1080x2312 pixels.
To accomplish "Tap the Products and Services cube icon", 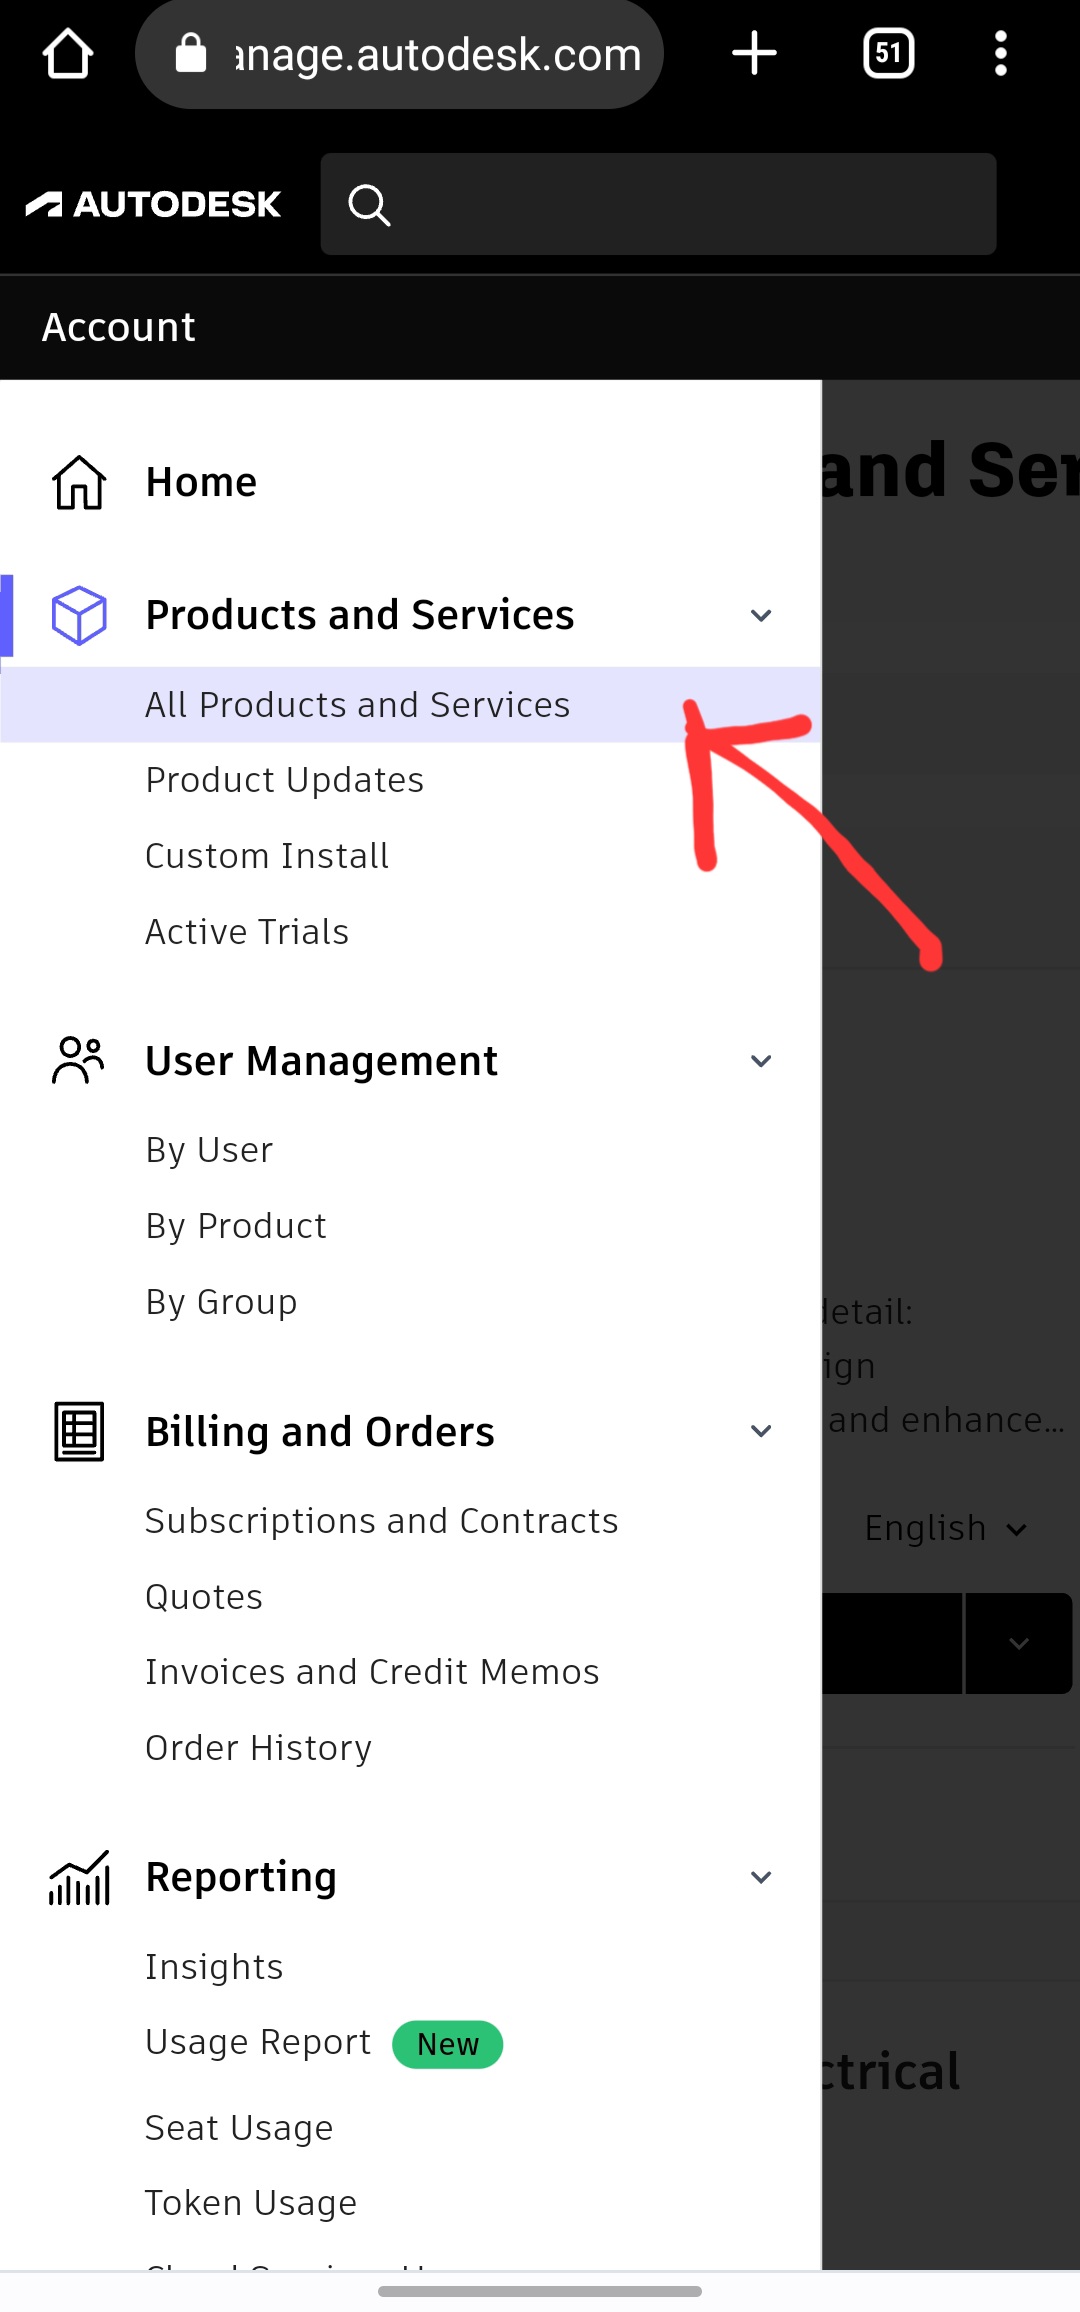I will (79, 615).
